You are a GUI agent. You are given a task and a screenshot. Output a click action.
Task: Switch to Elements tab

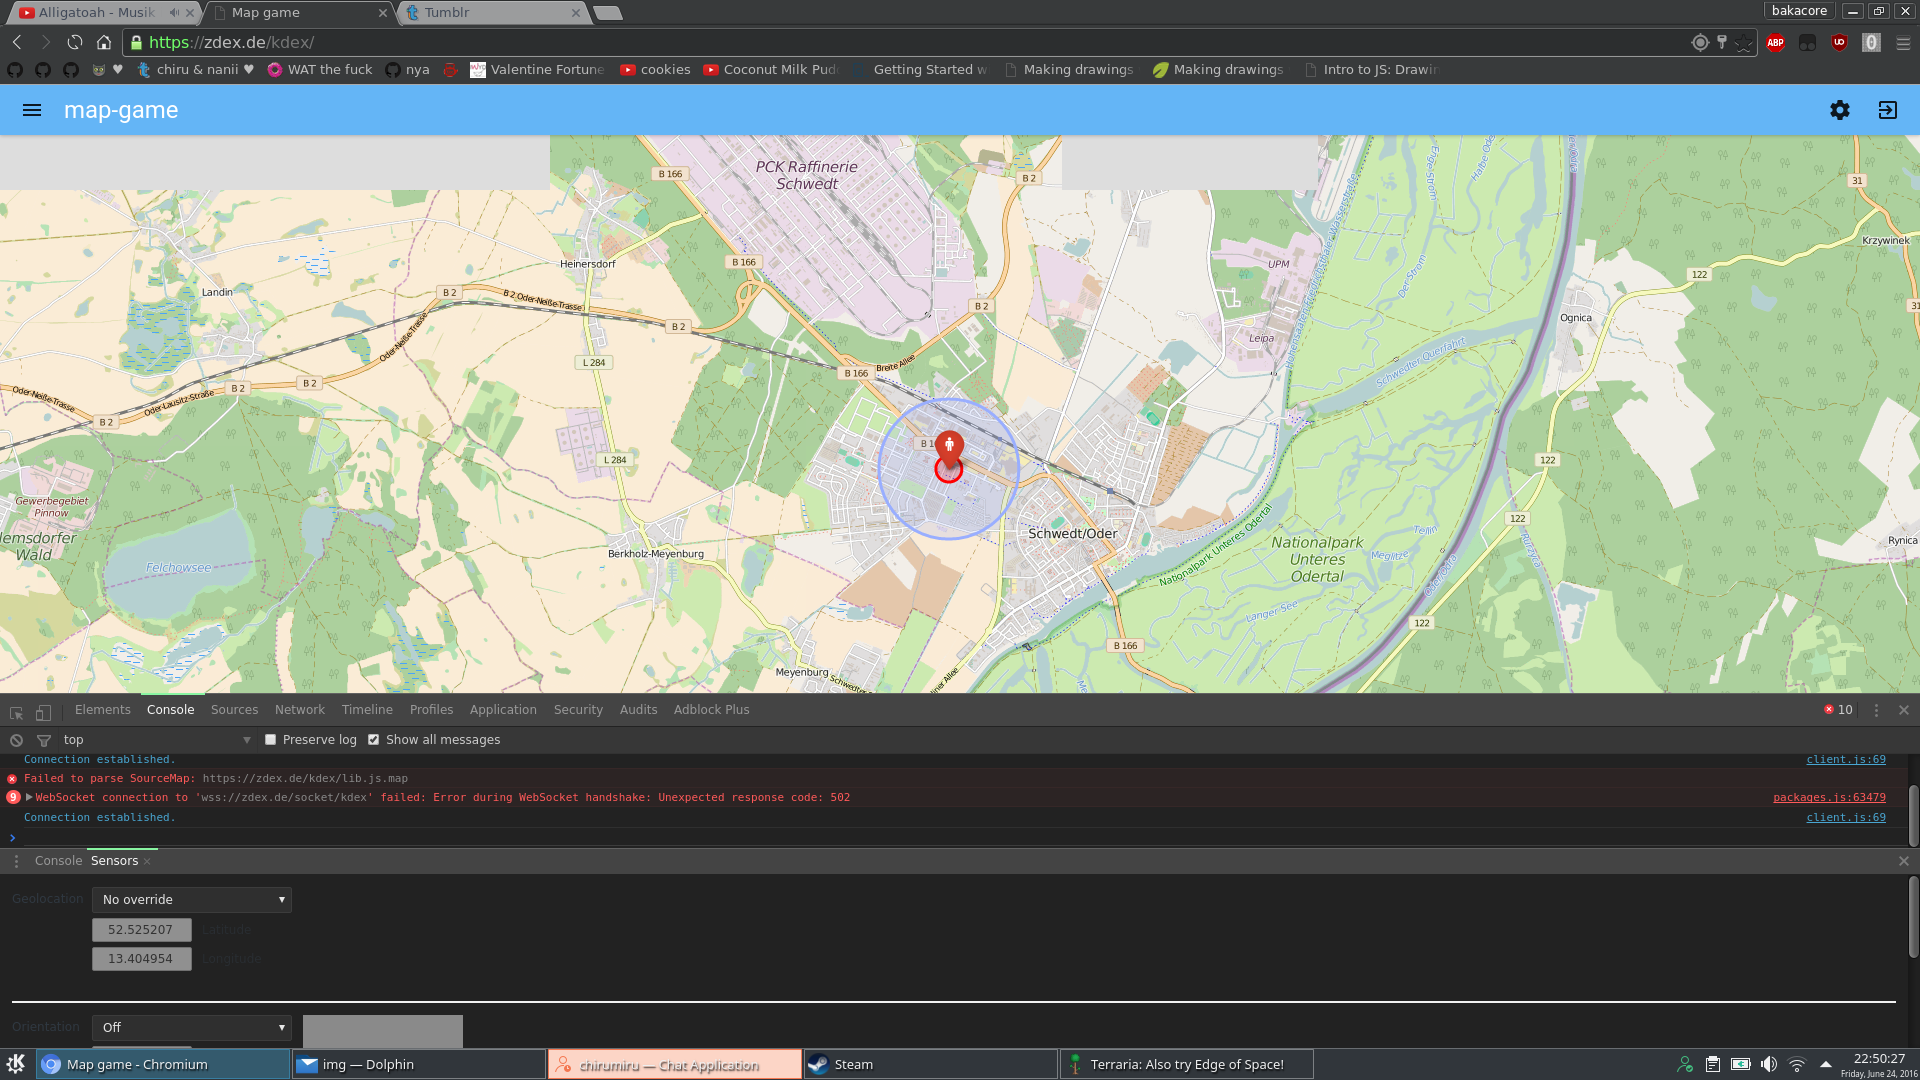coord(103,710)
